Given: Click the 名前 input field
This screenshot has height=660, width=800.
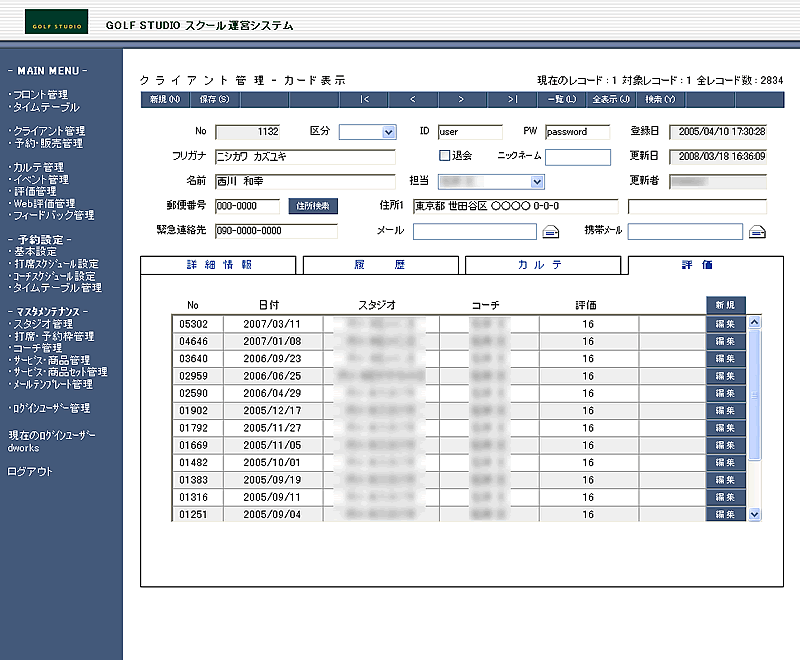Looking at the screenshot, I should [x=305, y=182].
